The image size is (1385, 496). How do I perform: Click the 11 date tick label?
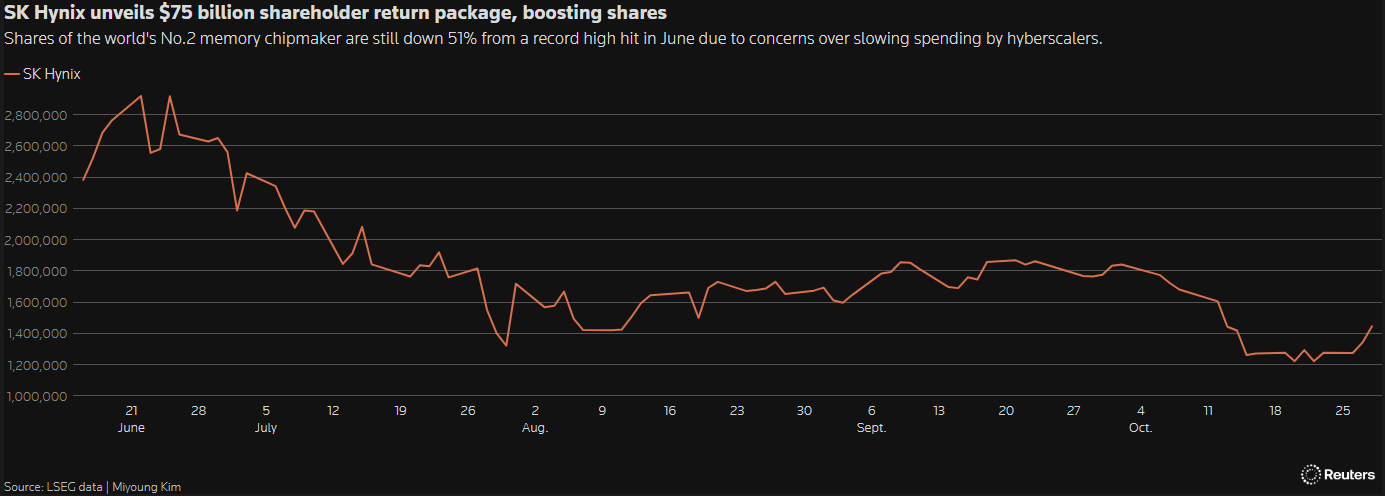click(1208, 410)
